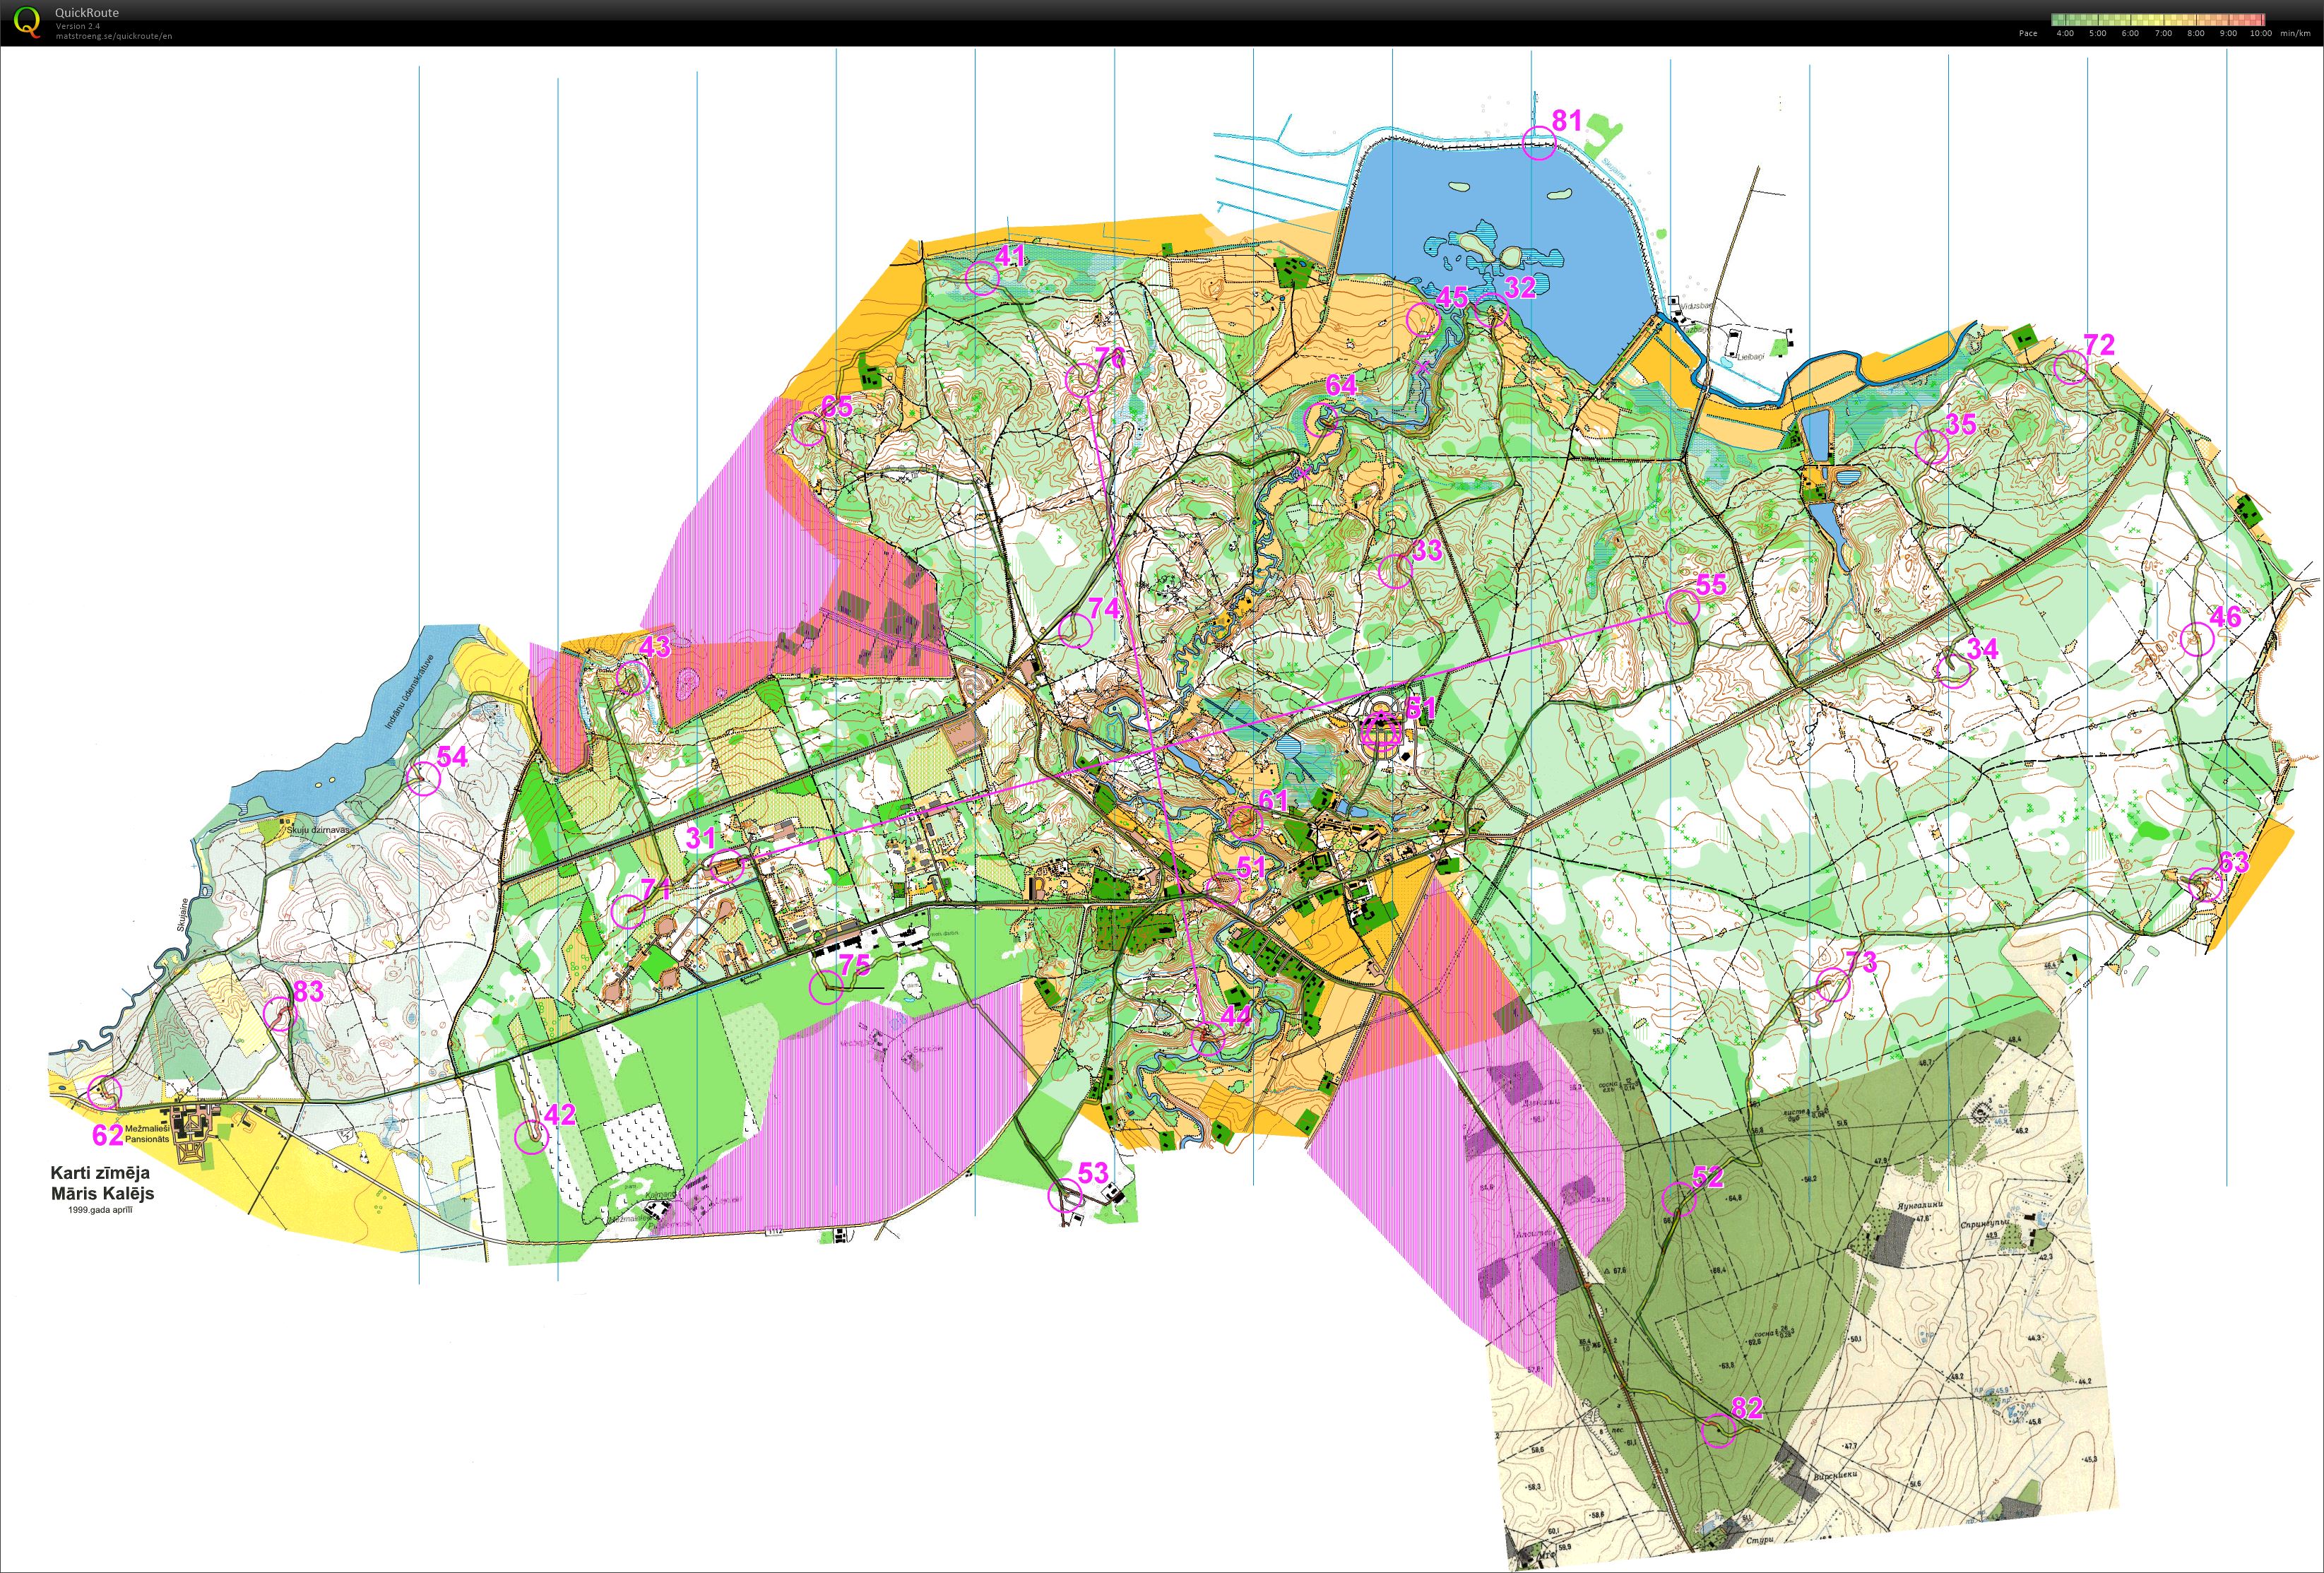Select control circle 63 on the east edge
The image size is (2324, 1573).
coord(2205,885)
